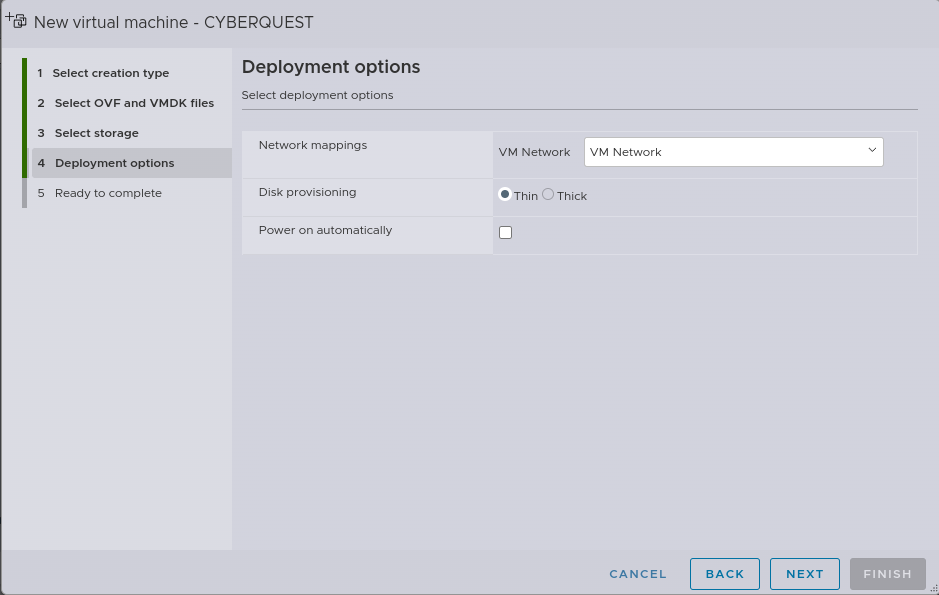Choose Thick disk provisioning
Viewport: 939px width, 595px height.
[x=548, y=195]
